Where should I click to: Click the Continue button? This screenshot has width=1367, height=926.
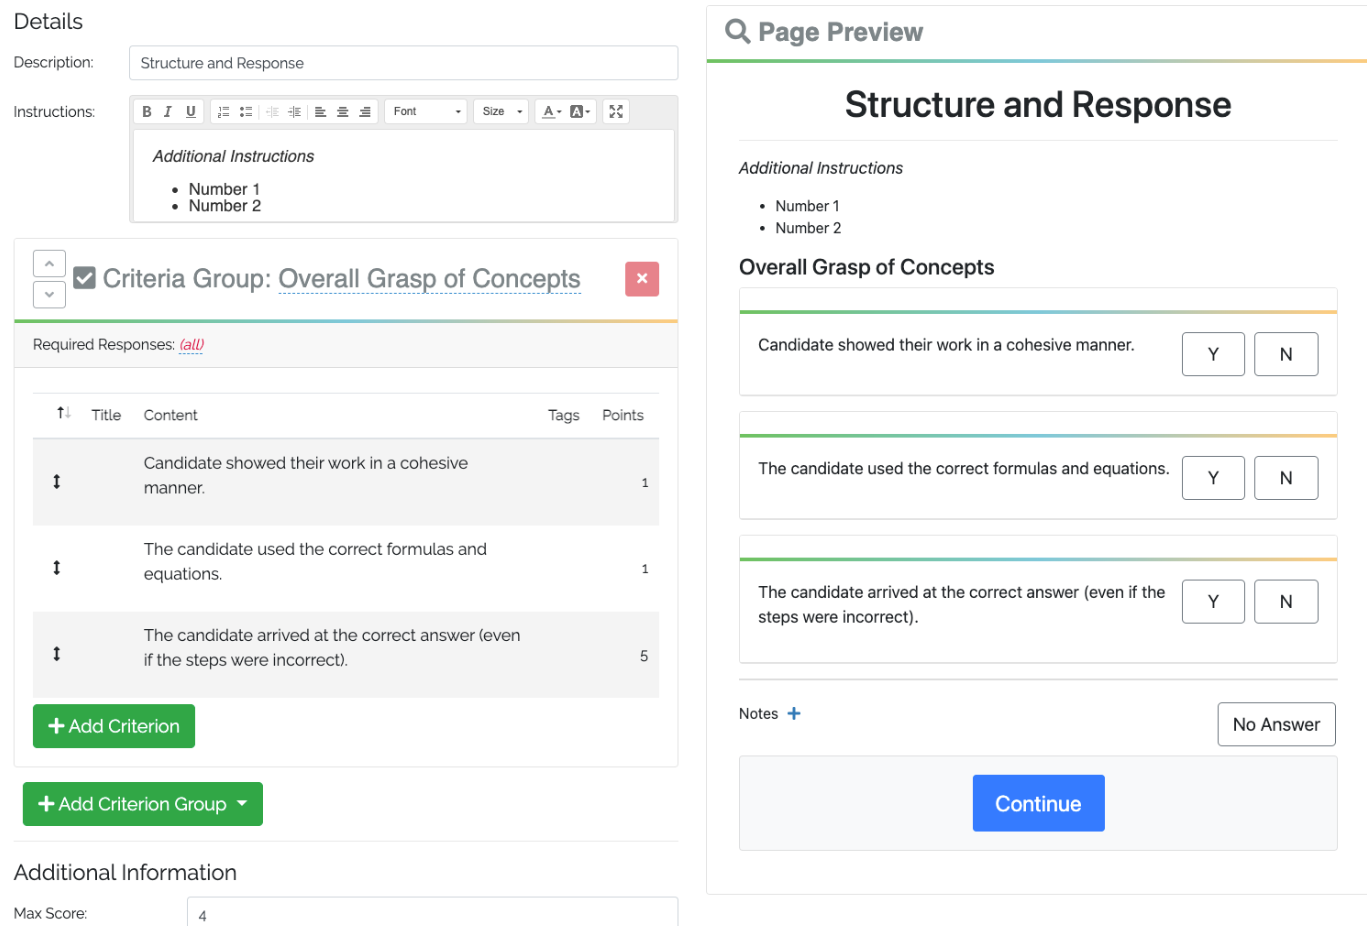[x=1038, y=803]
